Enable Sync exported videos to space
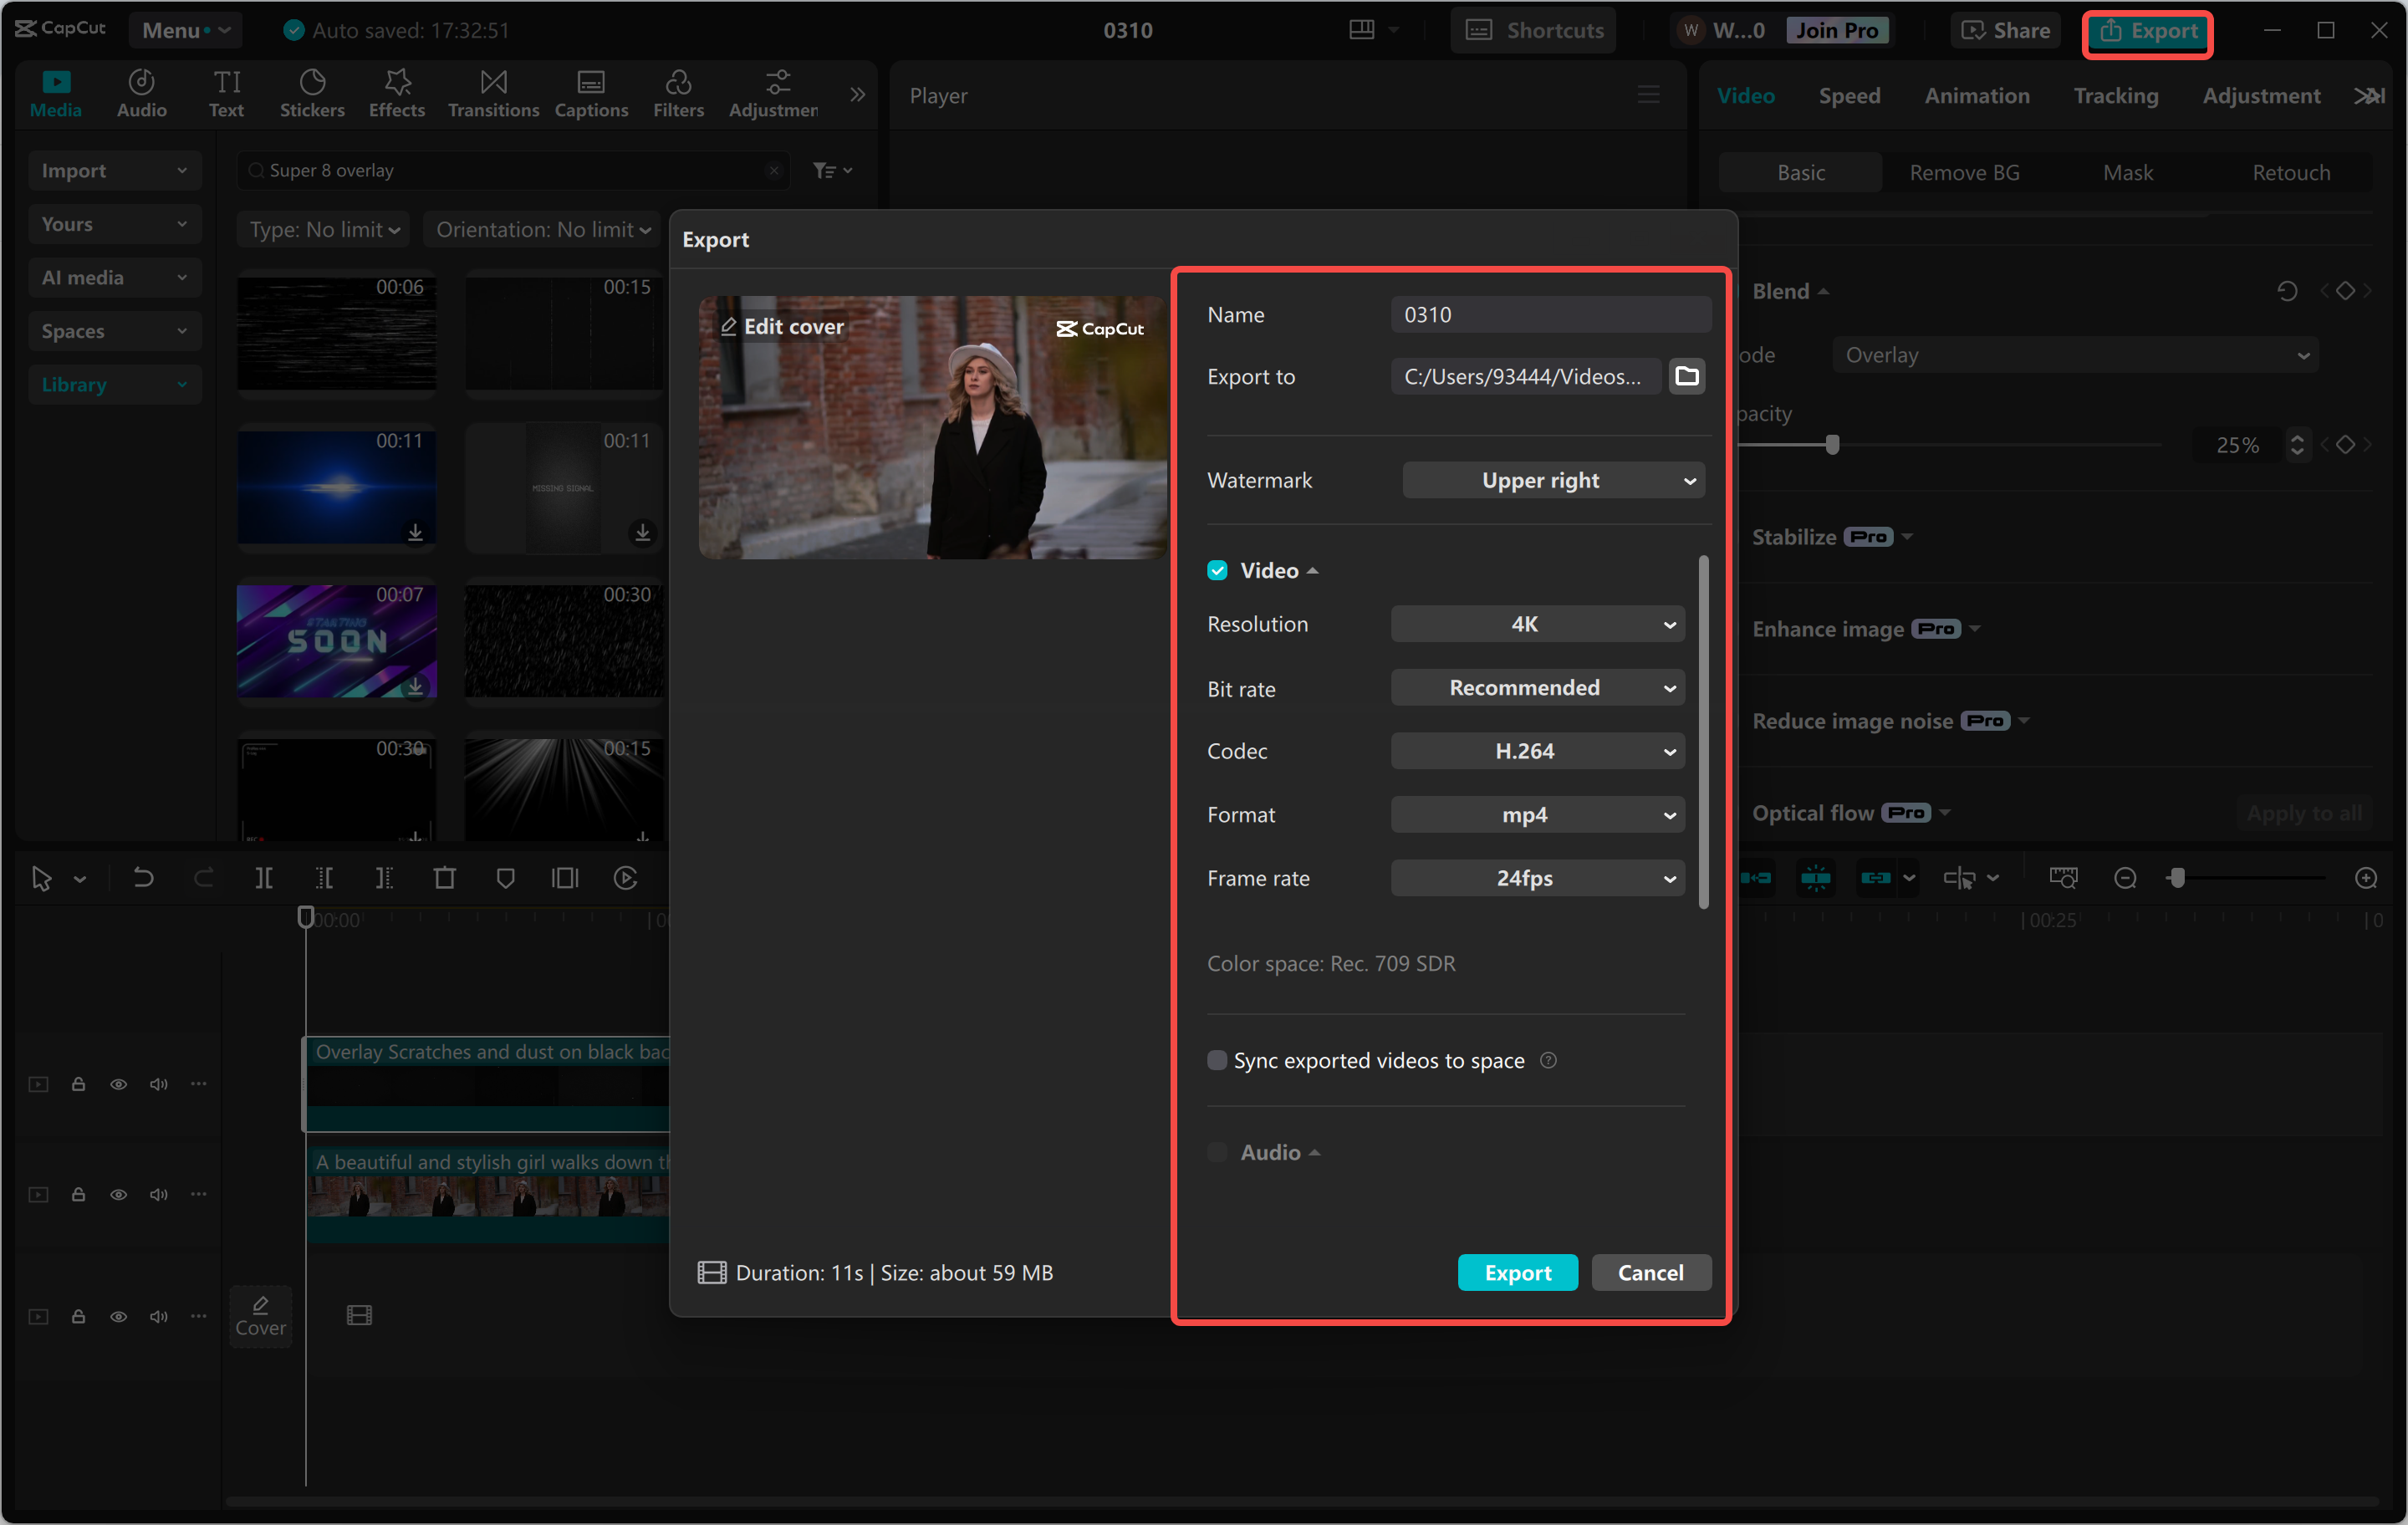This screenshot has height=1525, width=2408. (1217, 1060)
